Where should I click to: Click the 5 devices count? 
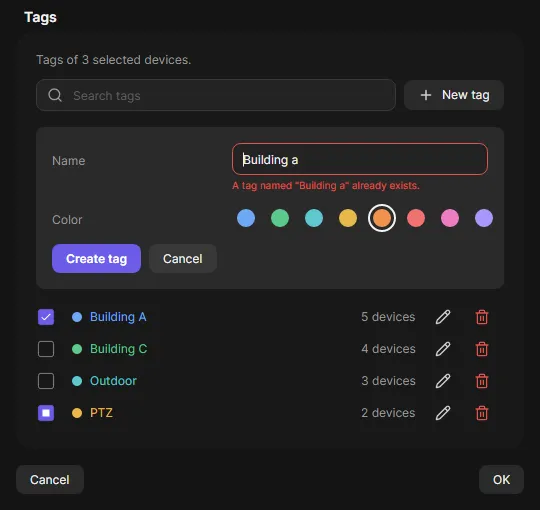(388, 317)
